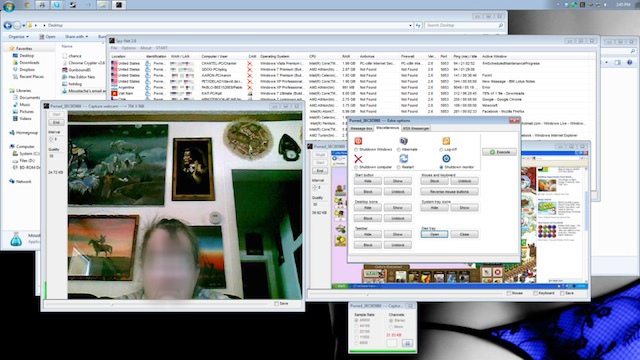Click the pause button in audio capture window
Viewport: 640px width, 360px height.
tap(407, 343)
